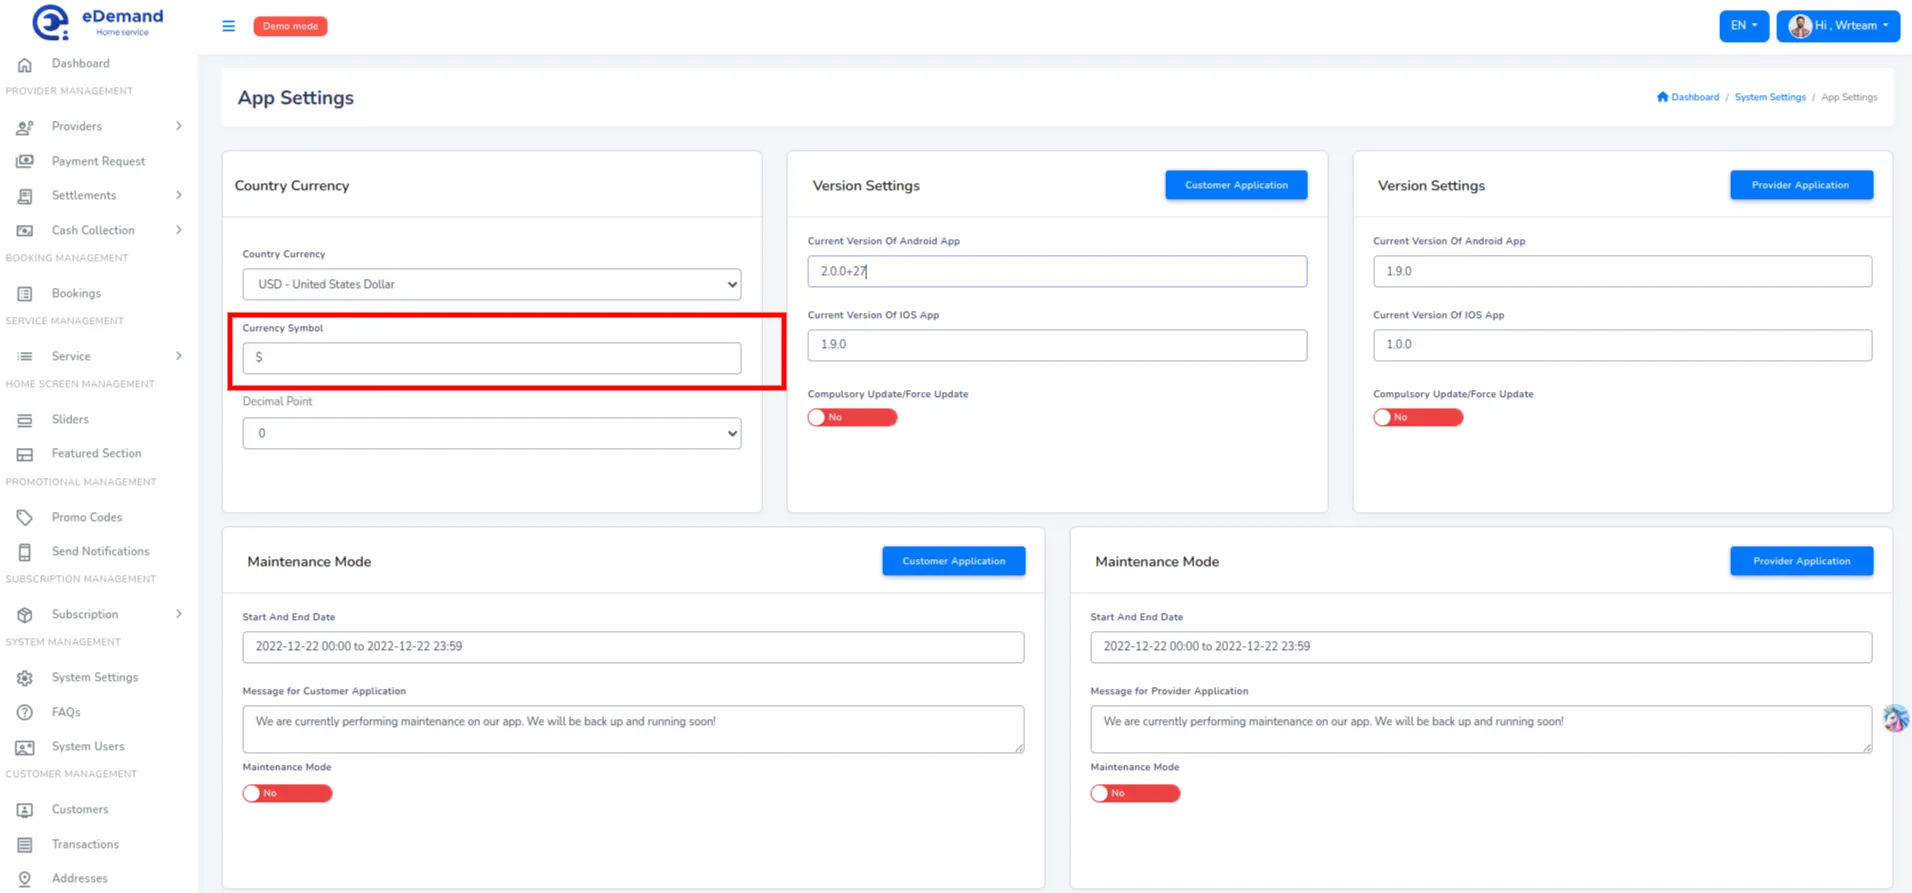This screenshot has height=893, width=1912.
Task: Open the Decimal Point dropdown
Action: [x=491, y=434]
